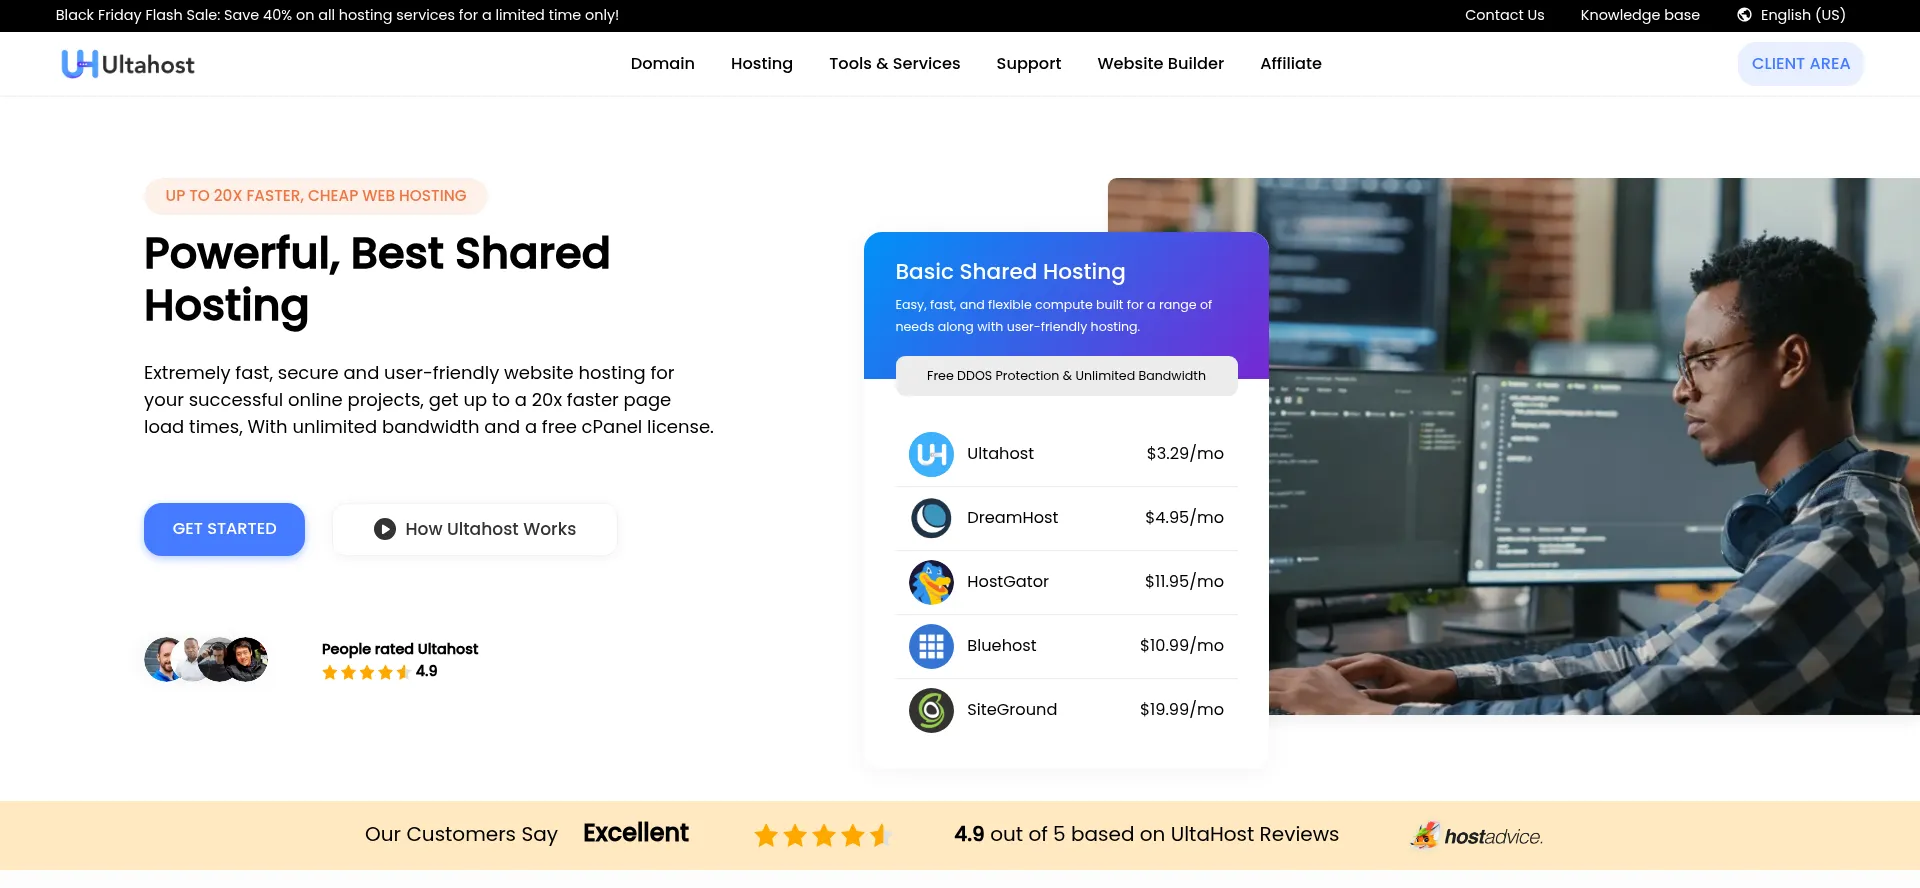Click the GET STARTED button

click(x=224, y=529)
